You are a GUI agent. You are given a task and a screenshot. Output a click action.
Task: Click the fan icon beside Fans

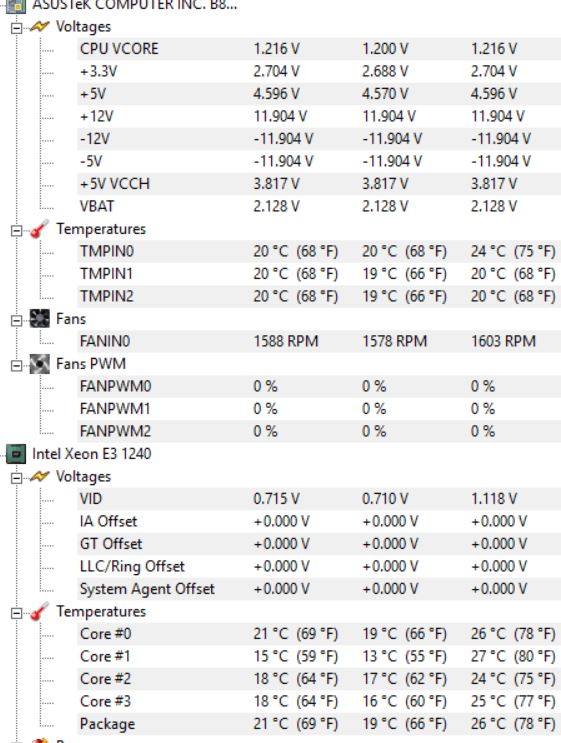tap(39, 318)
